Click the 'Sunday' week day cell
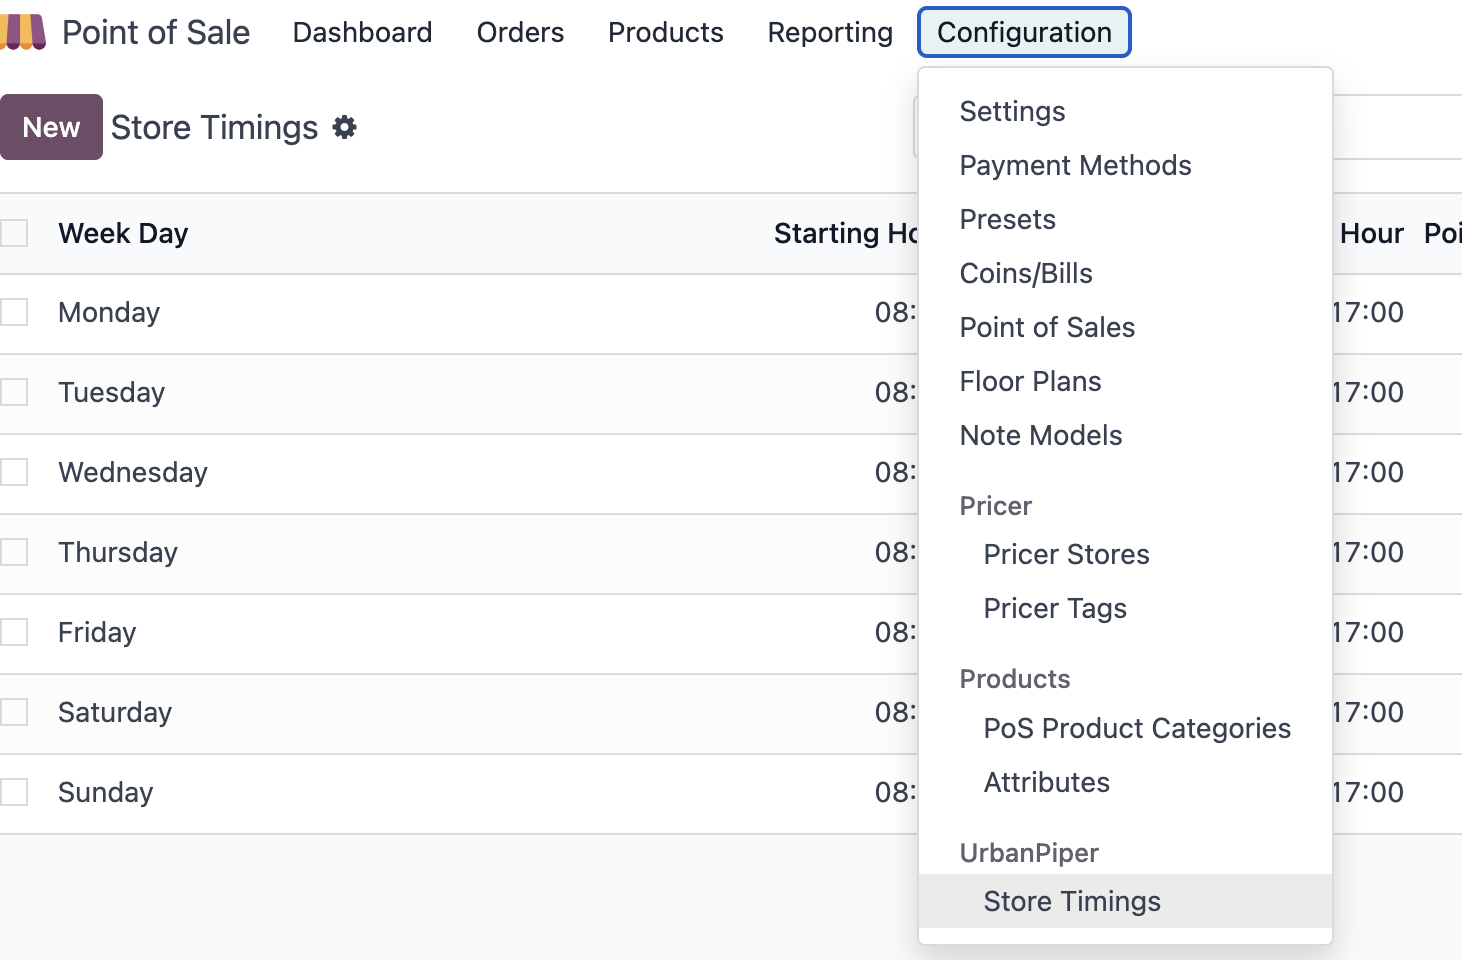Image resolution: width=1462 pixels, height=960 pixels. 105,792
